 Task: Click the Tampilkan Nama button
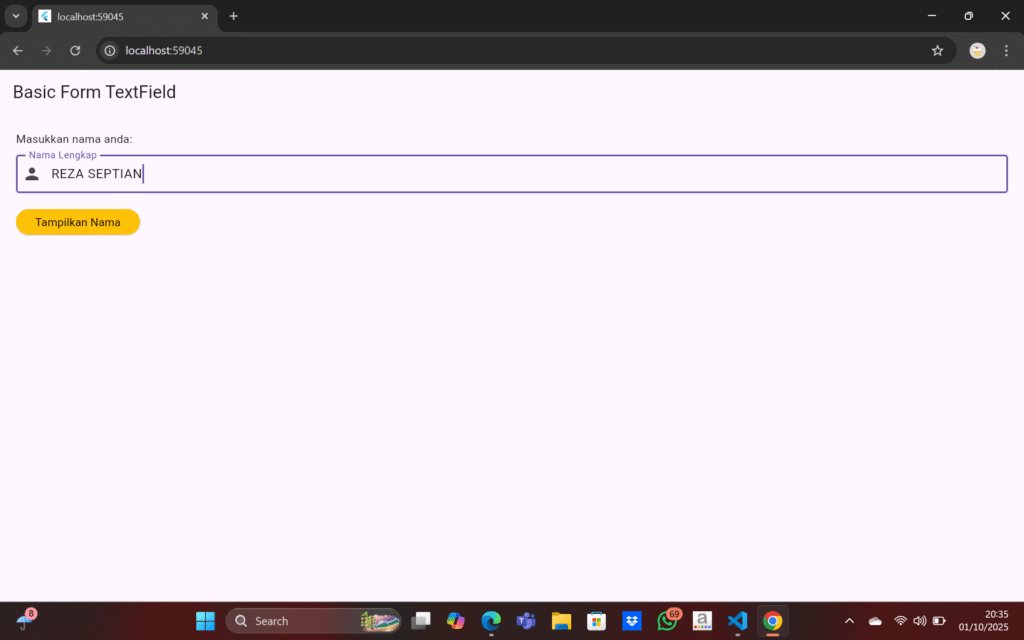(x=78, y=222)
